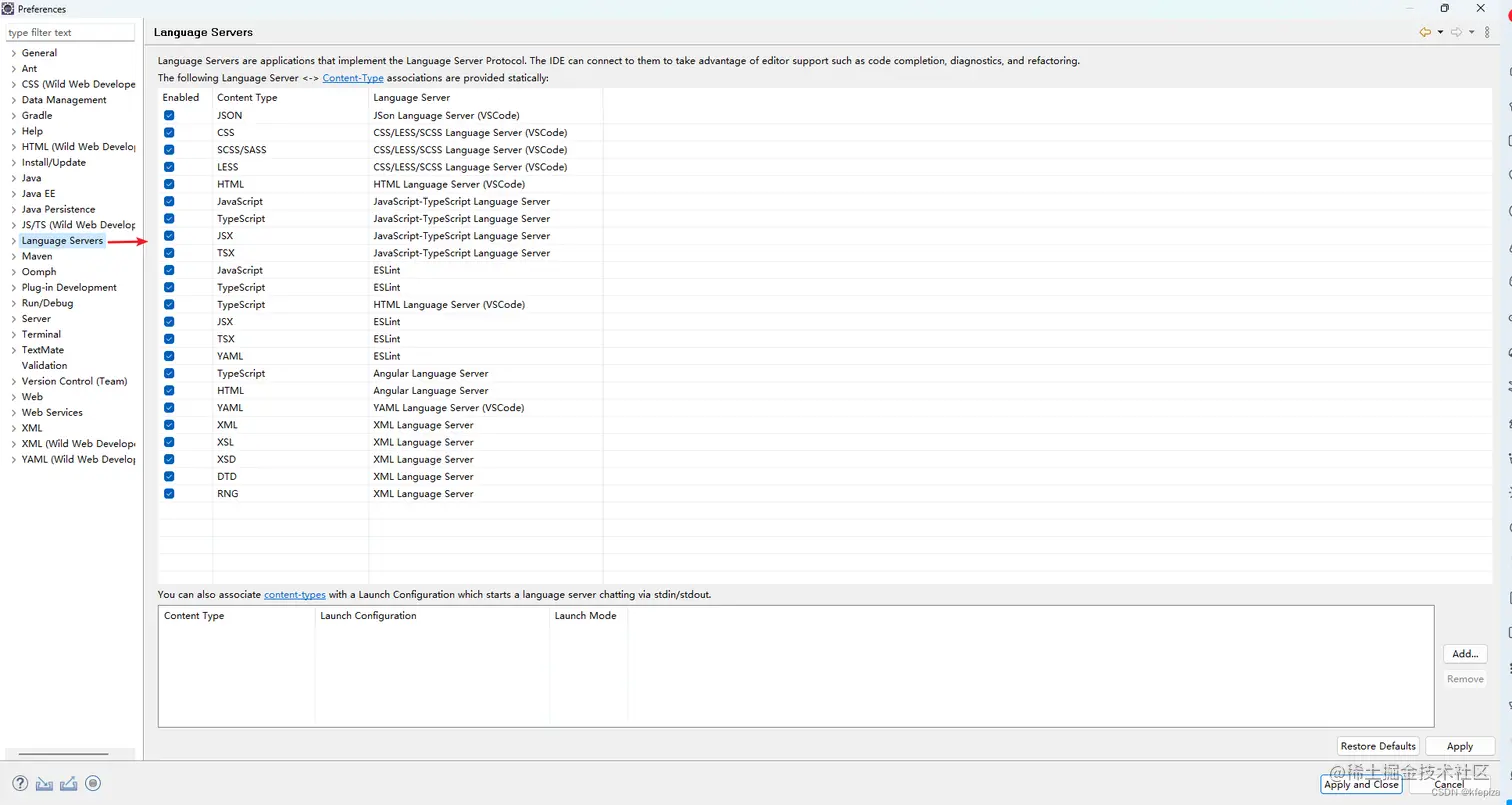Click Apply and Close
The width and height of the screenshot is (1512, 805).
[x=1361, y=785]
